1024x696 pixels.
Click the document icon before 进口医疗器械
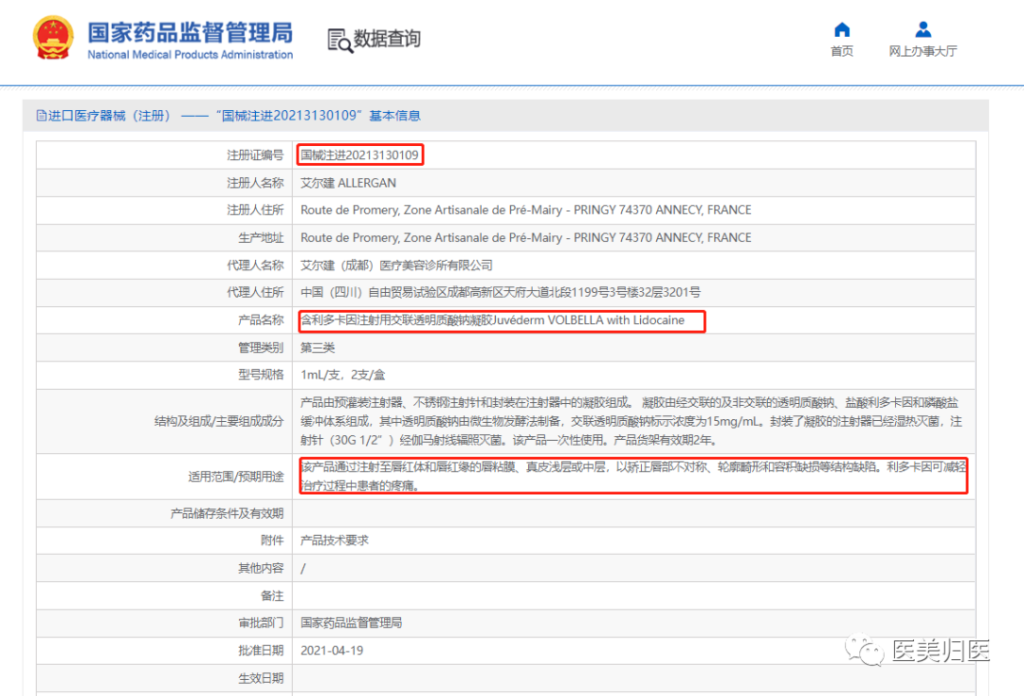click(x=42, y=116)
